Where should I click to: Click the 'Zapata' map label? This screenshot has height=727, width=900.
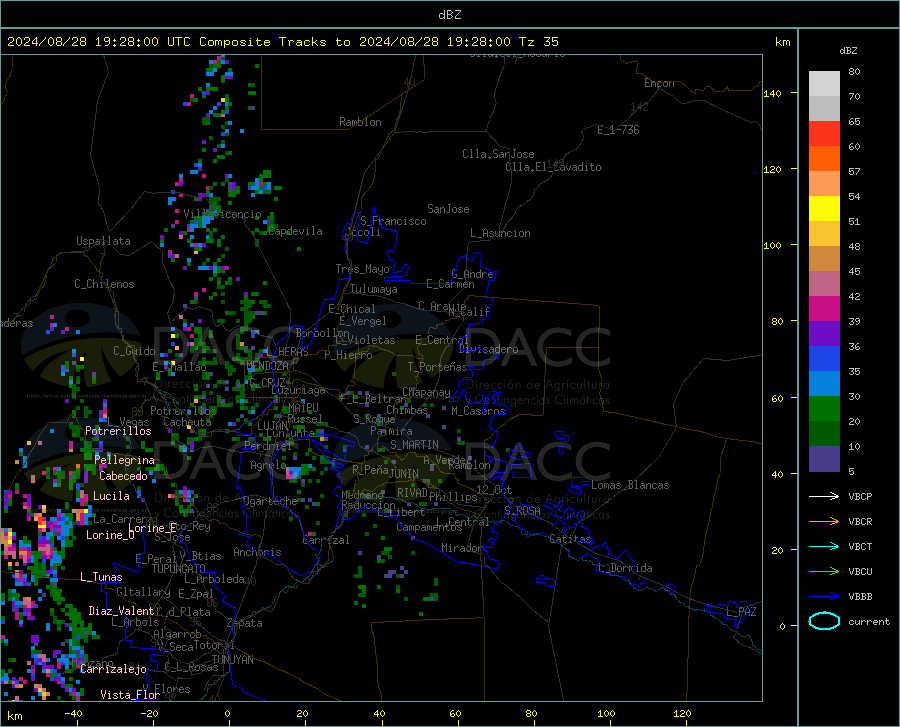click(245, 623)
